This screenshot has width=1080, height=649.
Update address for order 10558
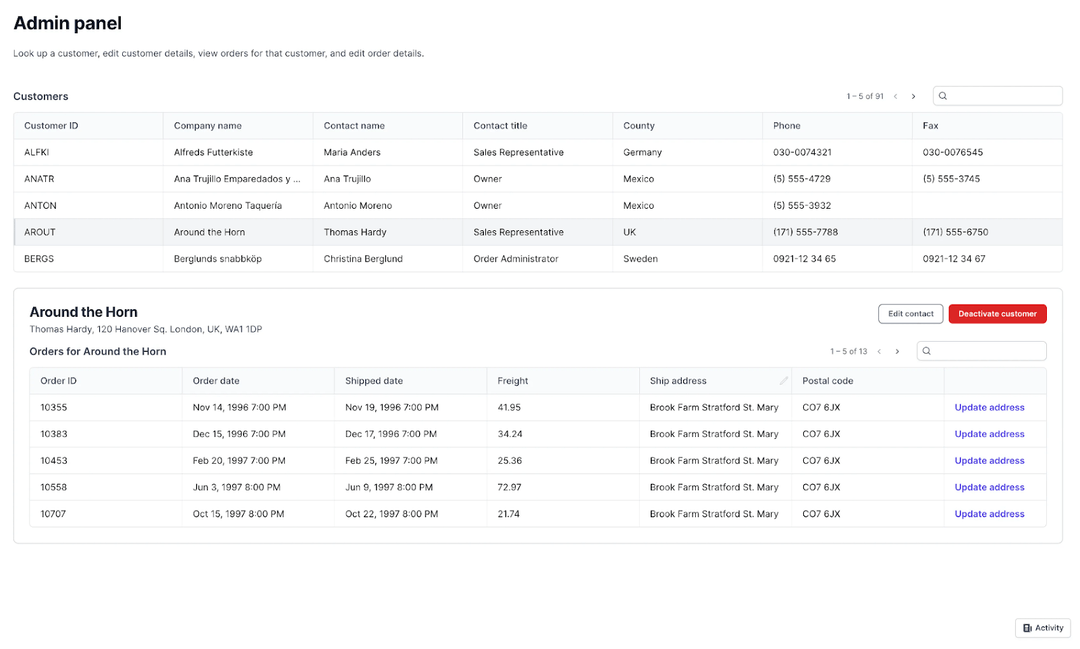[988, 487]
